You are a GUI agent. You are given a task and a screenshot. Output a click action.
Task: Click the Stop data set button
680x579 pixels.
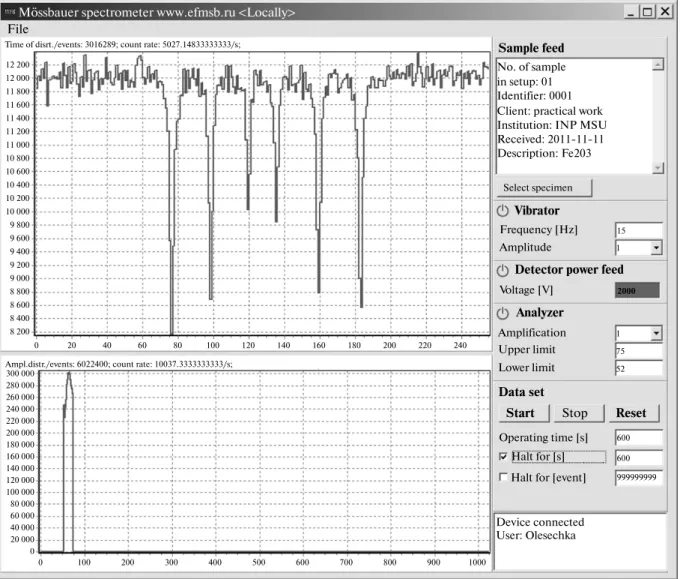click(x=579, y=413)
